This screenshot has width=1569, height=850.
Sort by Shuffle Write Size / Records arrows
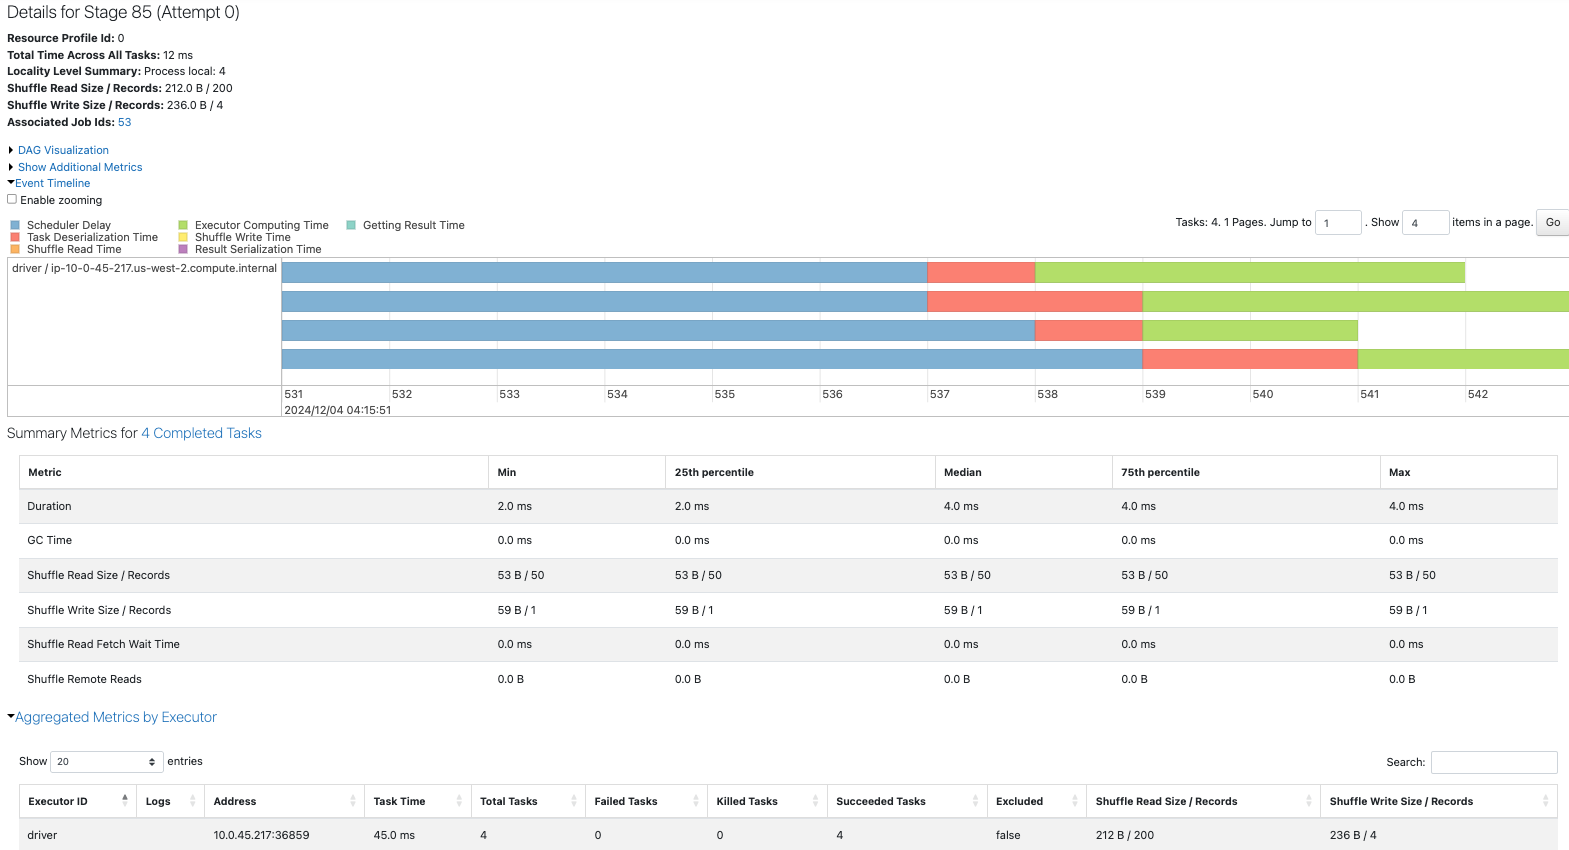[1546, 801]
